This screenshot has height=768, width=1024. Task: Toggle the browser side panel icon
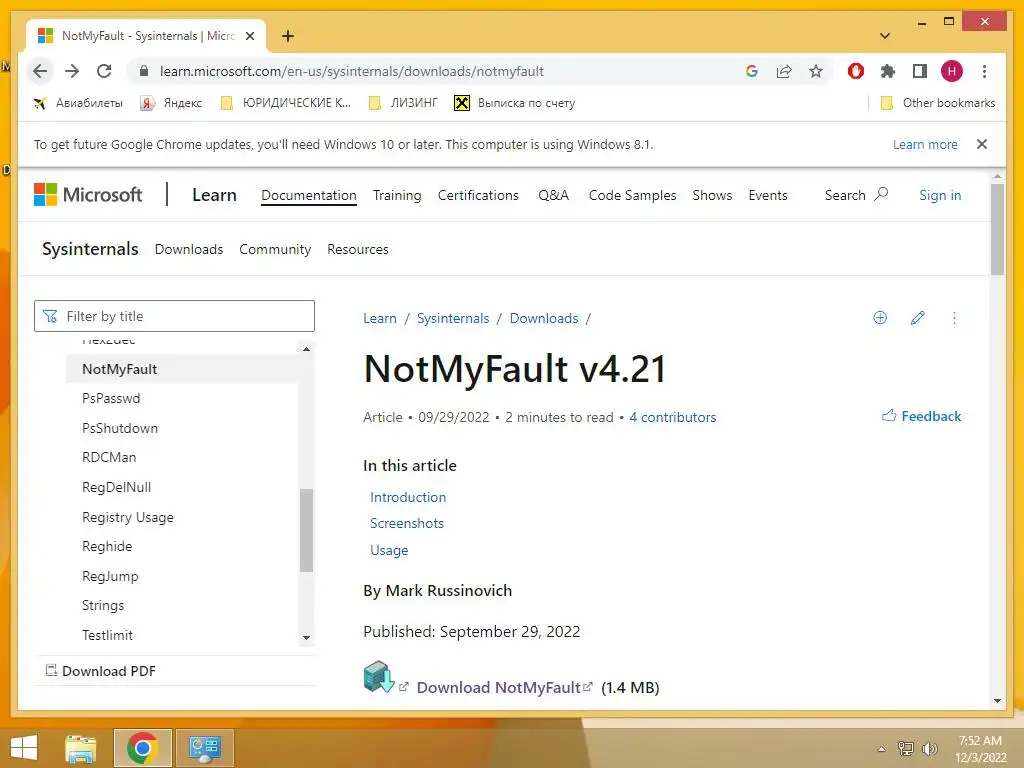[920, 71]
